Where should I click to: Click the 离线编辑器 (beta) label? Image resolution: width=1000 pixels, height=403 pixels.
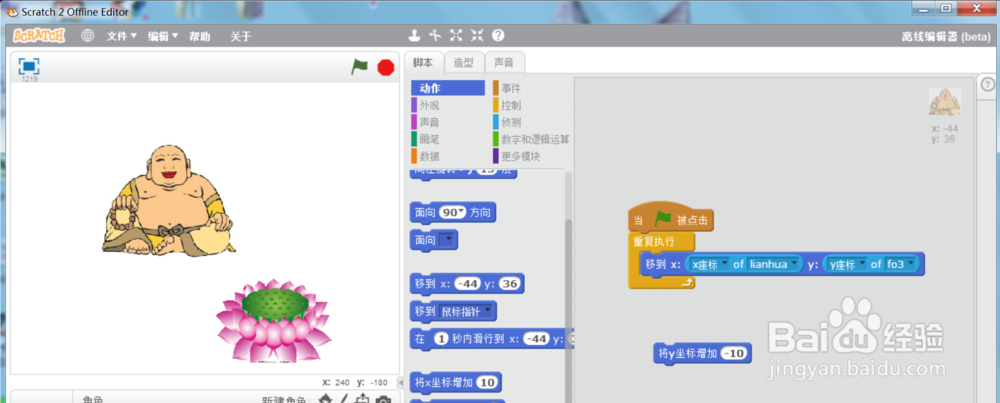click(x=945, y=36)
